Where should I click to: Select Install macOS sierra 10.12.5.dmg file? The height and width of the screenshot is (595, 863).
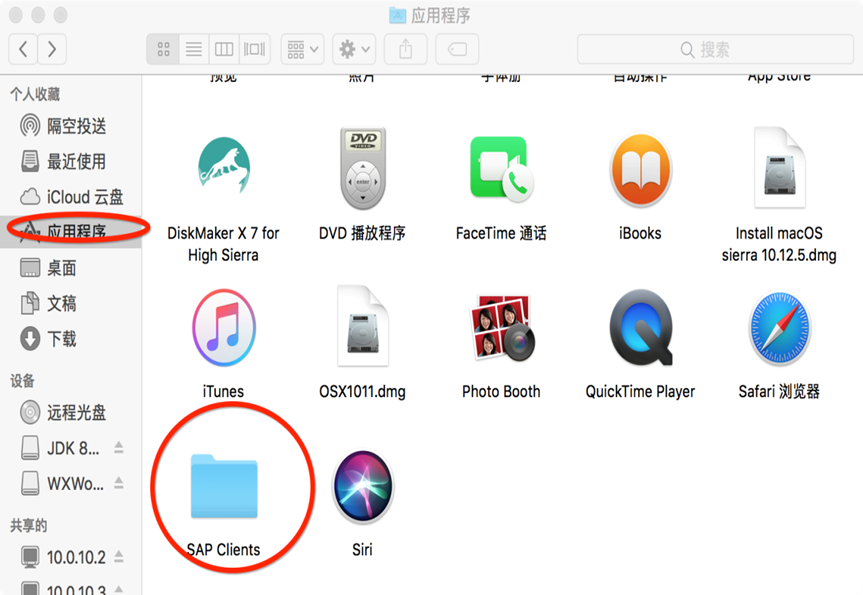(x=779, y=168)
